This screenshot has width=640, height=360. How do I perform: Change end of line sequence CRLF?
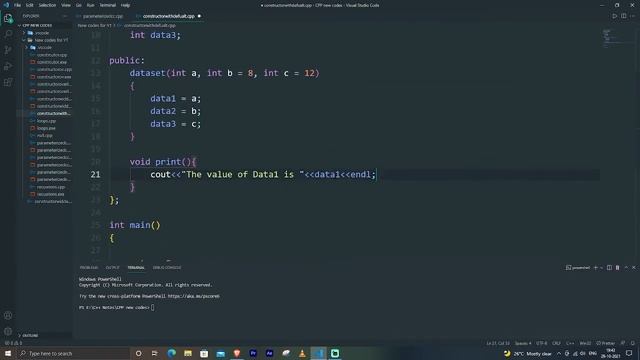pyautogui.click(x=556, y=343)
